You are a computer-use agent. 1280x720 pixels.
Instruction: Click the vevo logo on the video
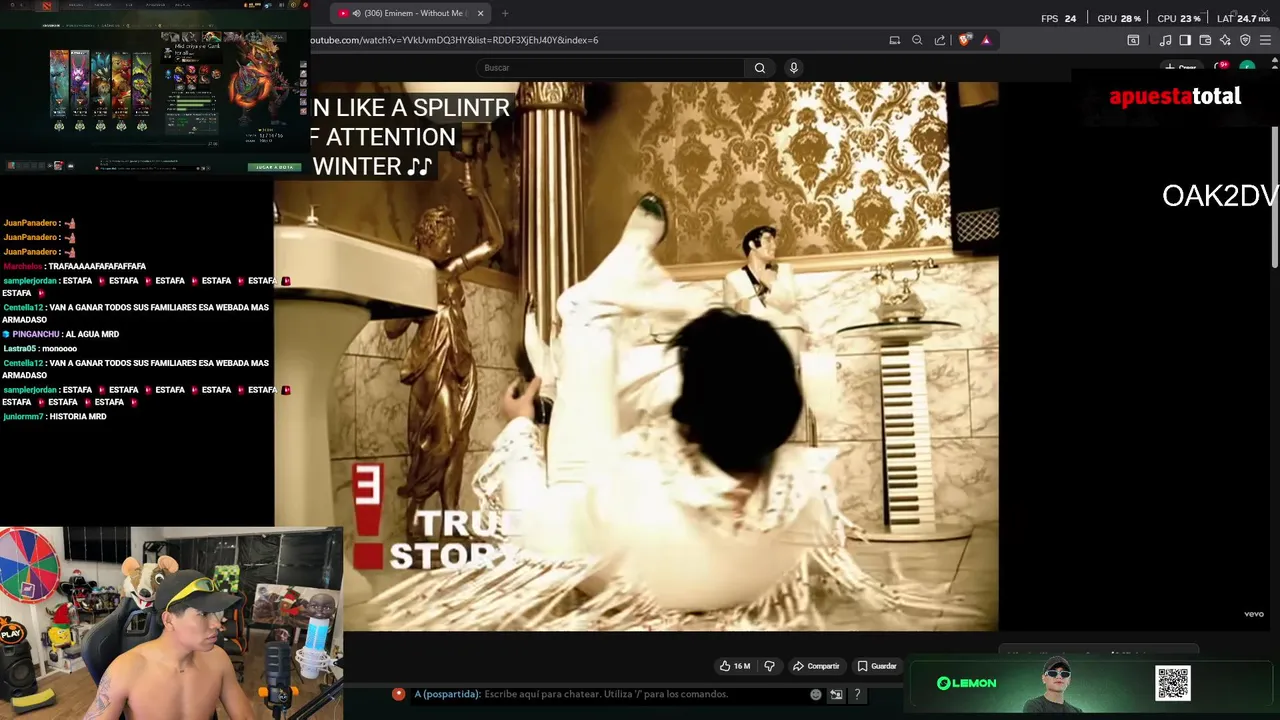point(1254,614)
